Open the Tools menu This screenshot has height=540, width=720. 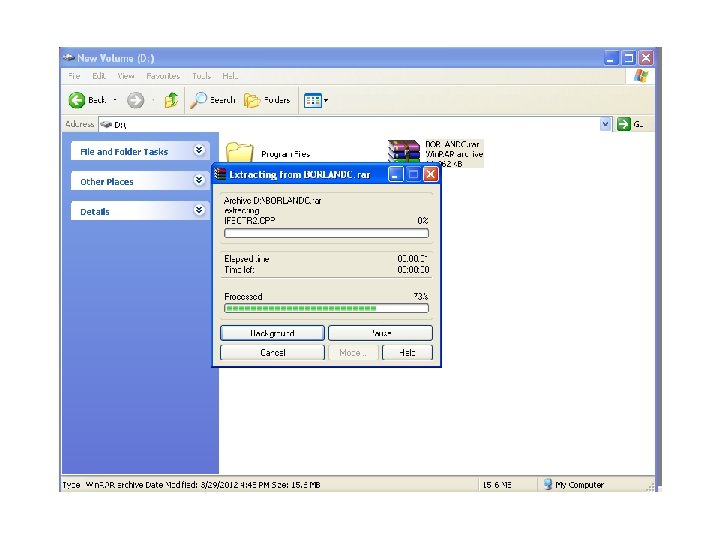coord(201,76)
